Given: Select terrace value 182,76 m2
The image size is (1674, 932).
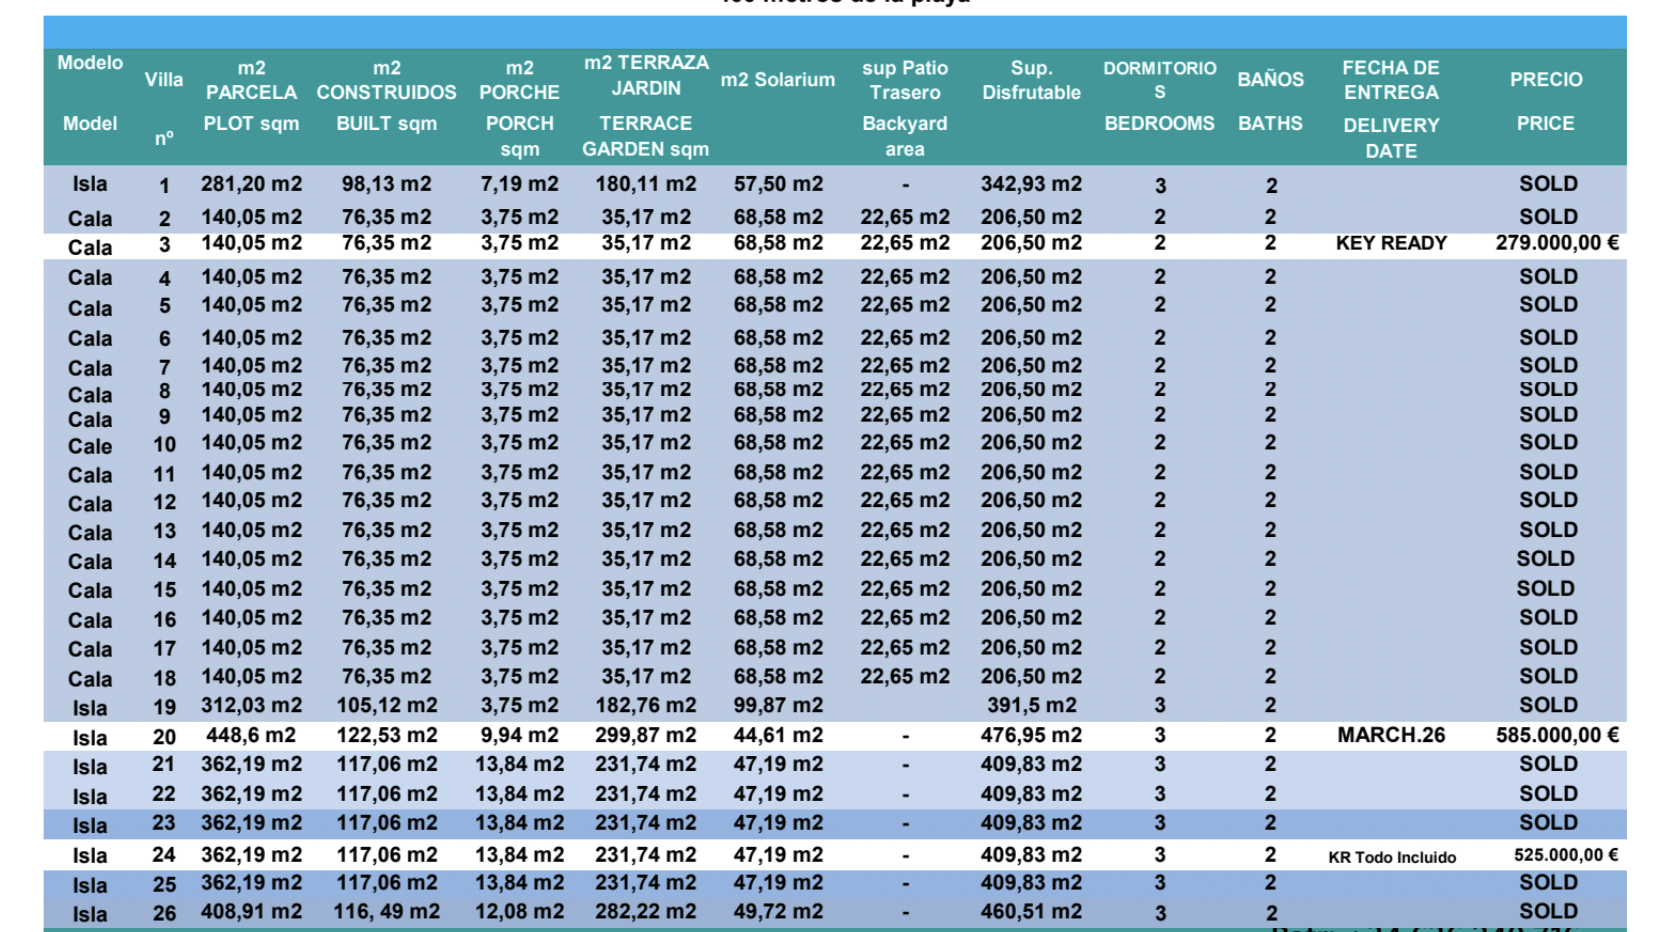Looking at the screenshot, I should (x=646, y=705).
